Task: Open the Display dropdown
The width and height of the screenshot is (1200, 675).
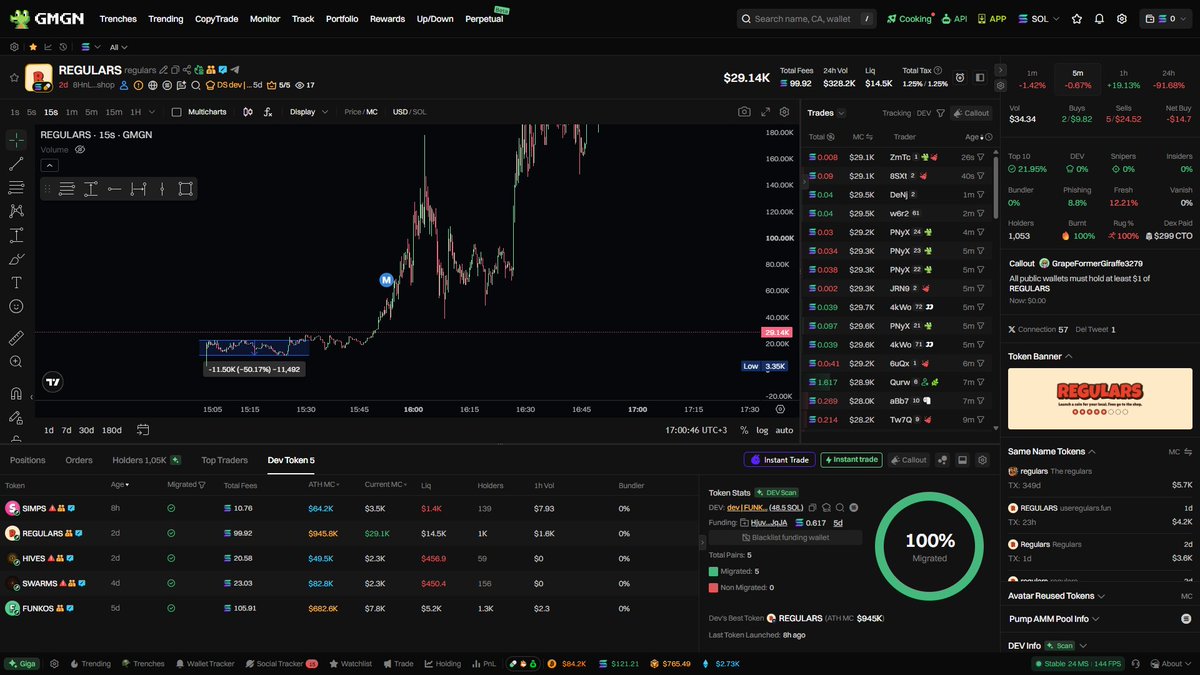Action: 309,112
